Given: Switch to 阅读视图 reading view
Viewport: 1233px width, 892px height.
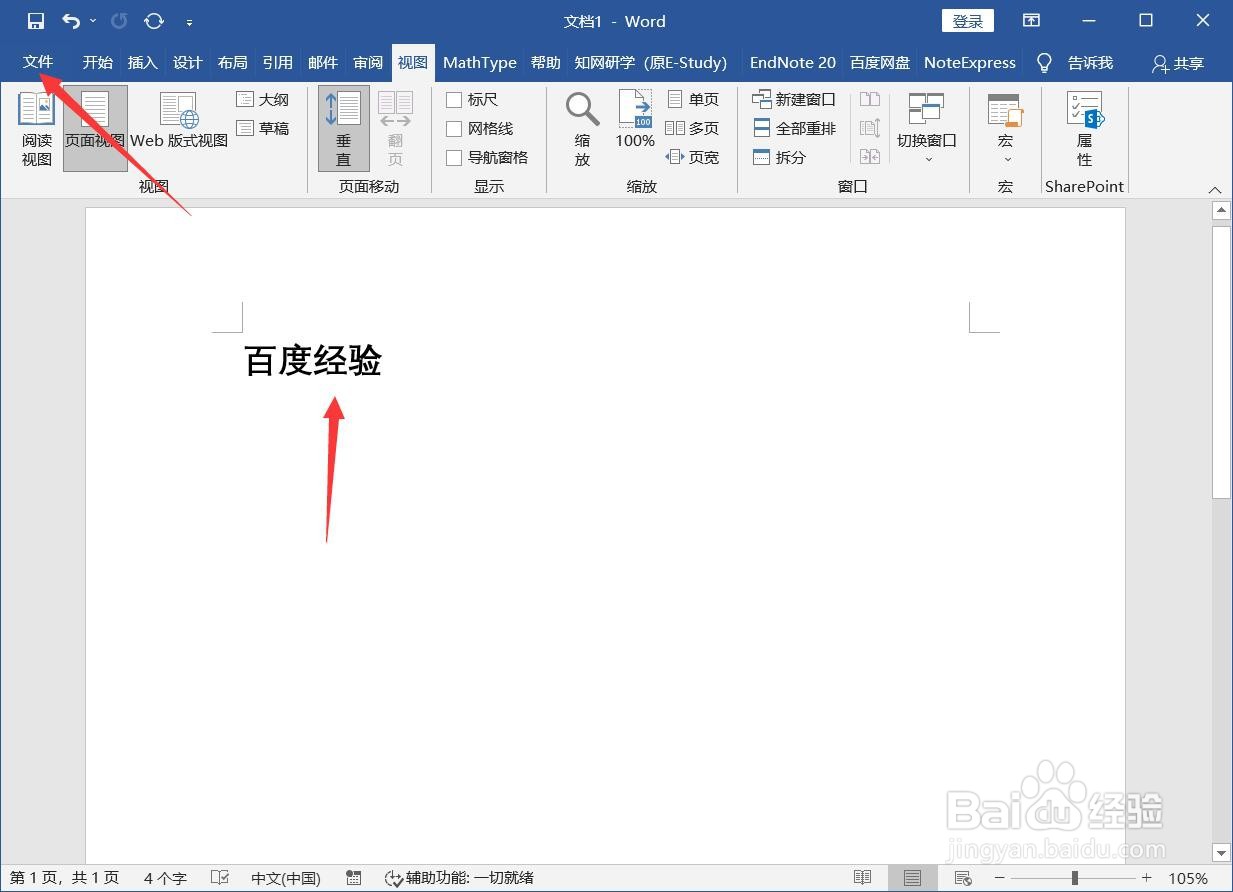Looking at the screenshot, I should point(37,129).
